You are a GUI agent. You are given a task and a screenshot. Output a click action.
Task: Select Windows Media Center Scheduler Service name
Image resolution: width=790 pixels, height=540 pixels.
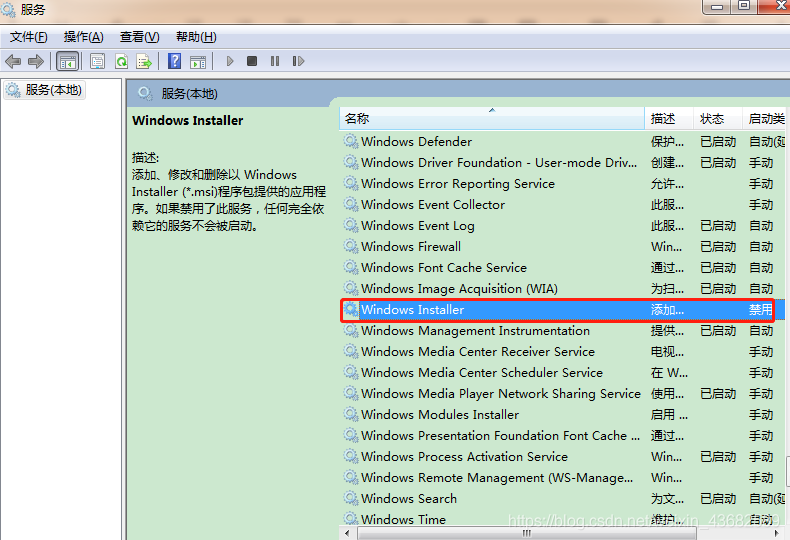coord(482,373)
